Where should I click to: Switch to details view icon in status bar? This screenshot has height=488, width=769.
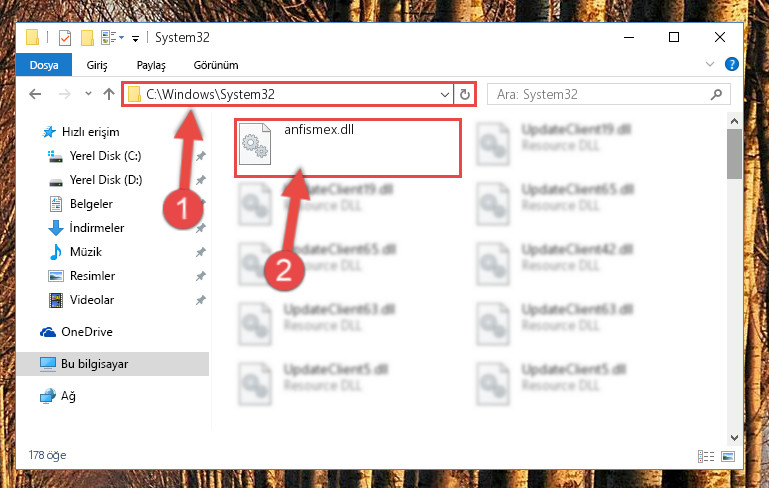tap(706, 457)
